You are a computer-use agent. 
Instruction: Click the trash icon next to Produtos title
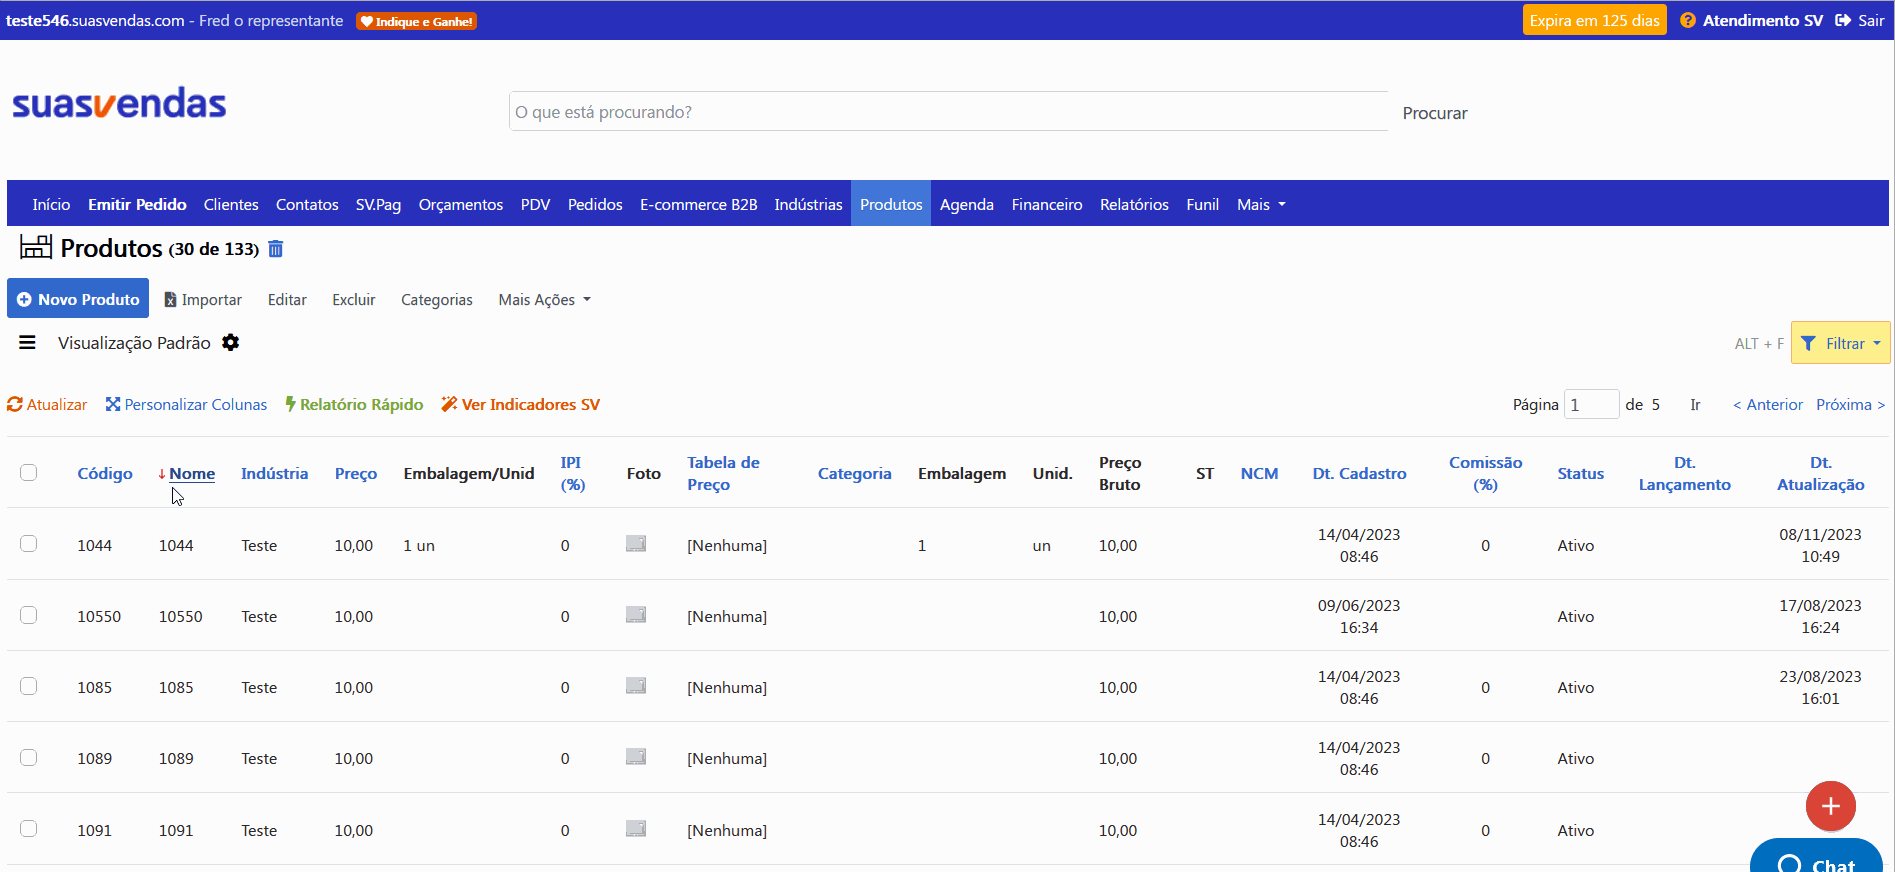pos(276,249)
